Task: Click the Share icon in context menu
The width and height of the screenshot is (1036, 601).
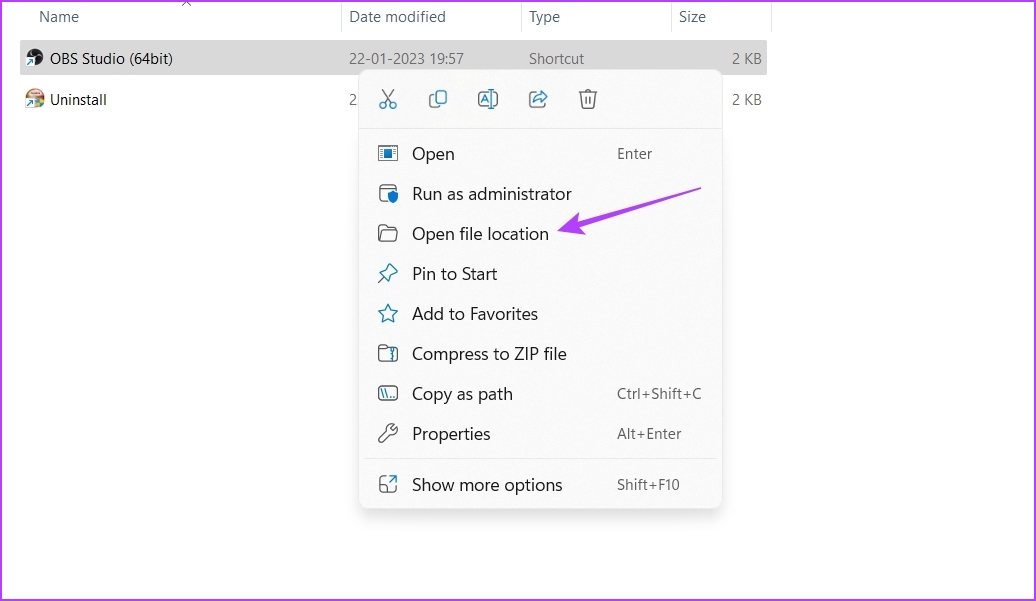Action: pos(538,99)
